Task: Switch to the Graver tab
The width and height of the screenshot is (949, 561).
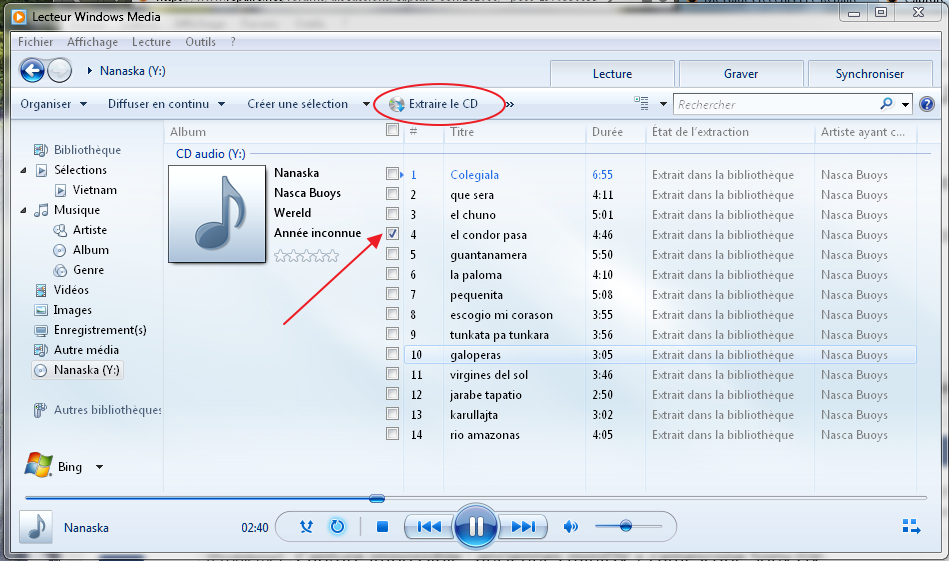Action: click(x=741, y=74)
